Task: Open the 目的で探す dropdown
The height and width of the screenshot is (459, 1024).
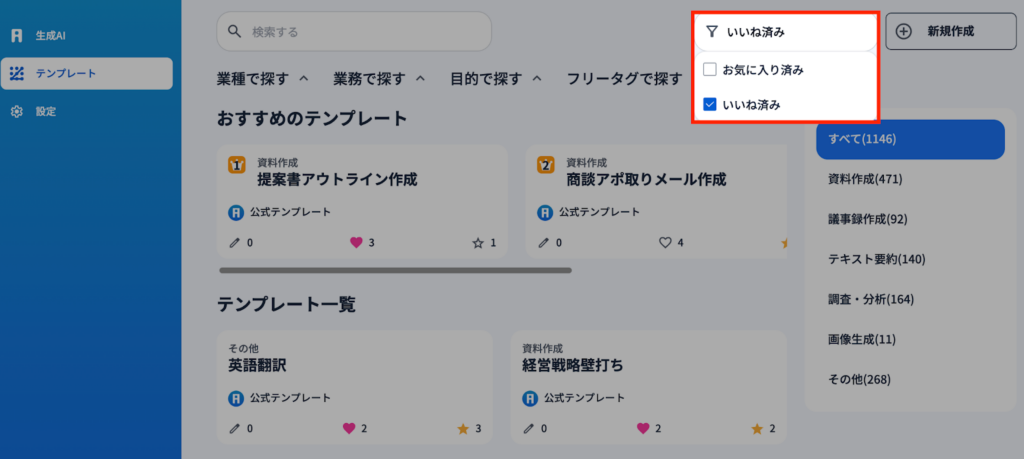Action: (495, 78)
